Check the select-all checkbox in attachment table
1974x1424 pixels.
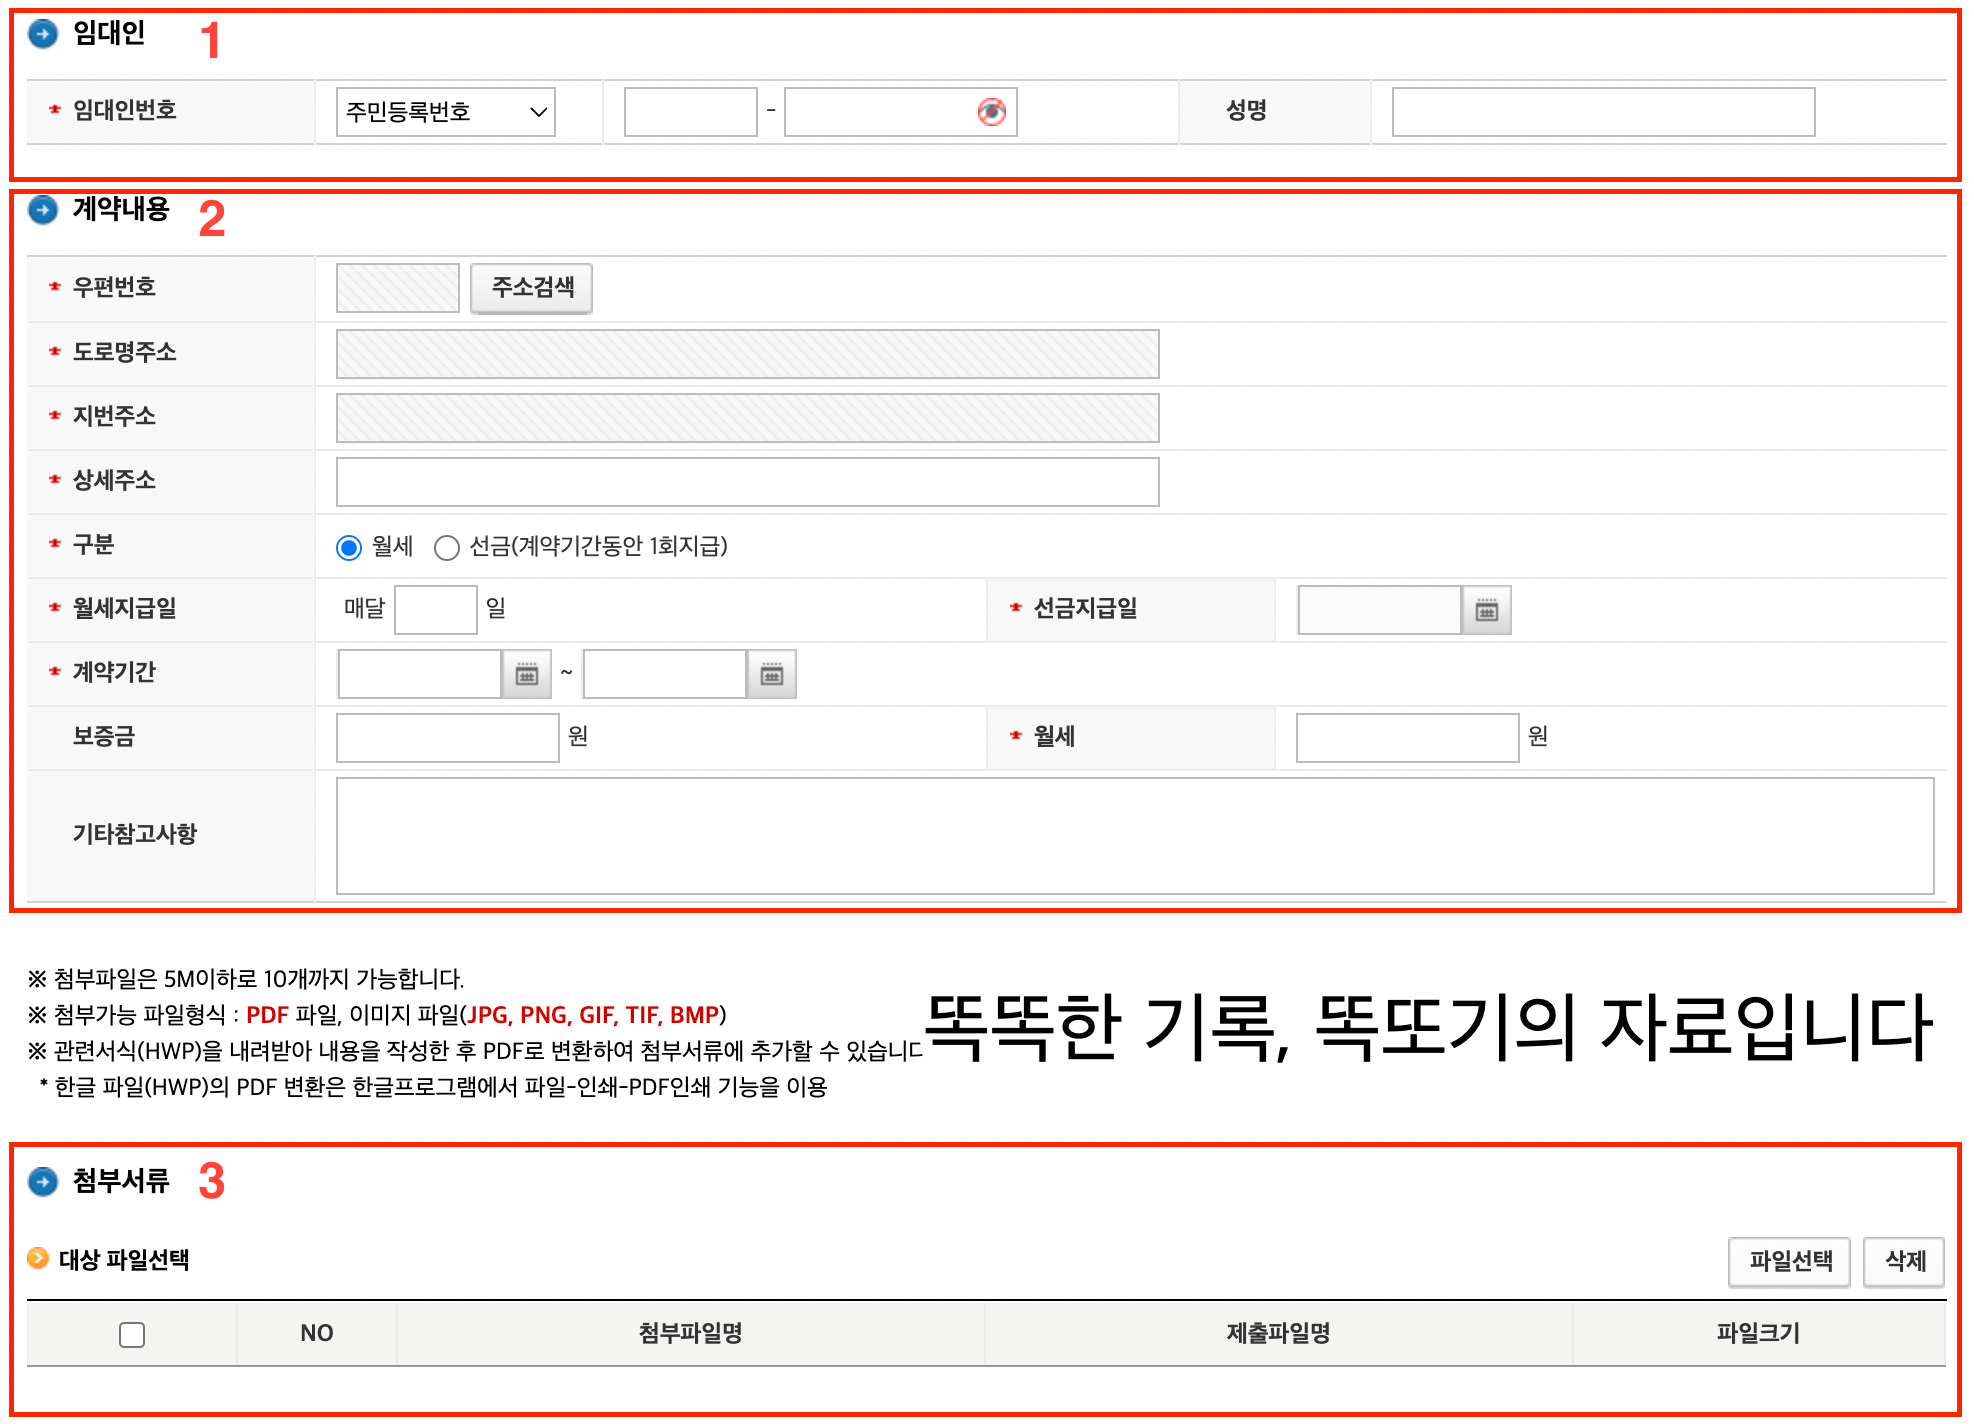click(131, 1334)
